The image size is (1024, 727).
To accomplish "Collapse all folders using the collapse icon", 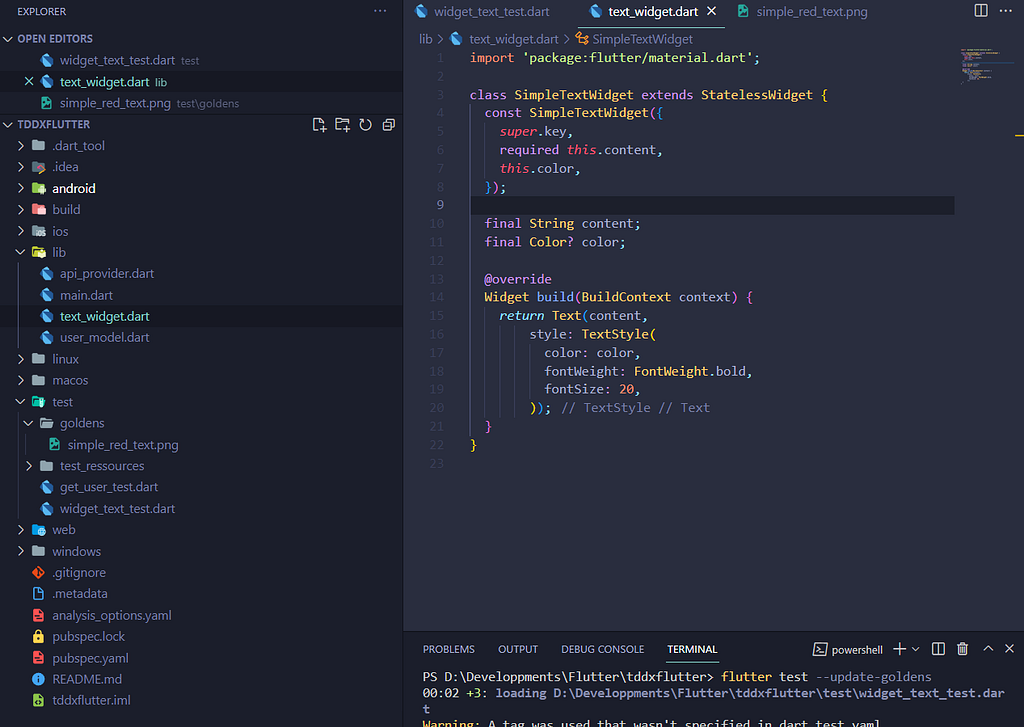I will (389, 125).
